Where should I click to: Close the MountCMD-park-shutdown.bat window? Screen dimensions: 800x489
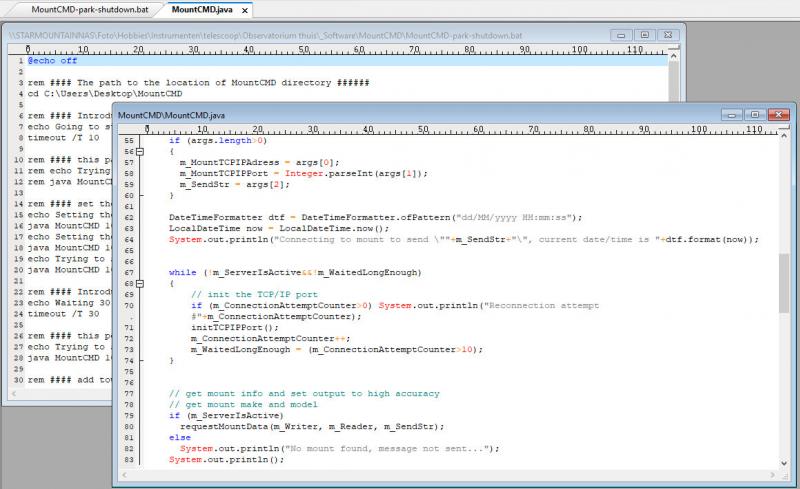tap(668, 34)
